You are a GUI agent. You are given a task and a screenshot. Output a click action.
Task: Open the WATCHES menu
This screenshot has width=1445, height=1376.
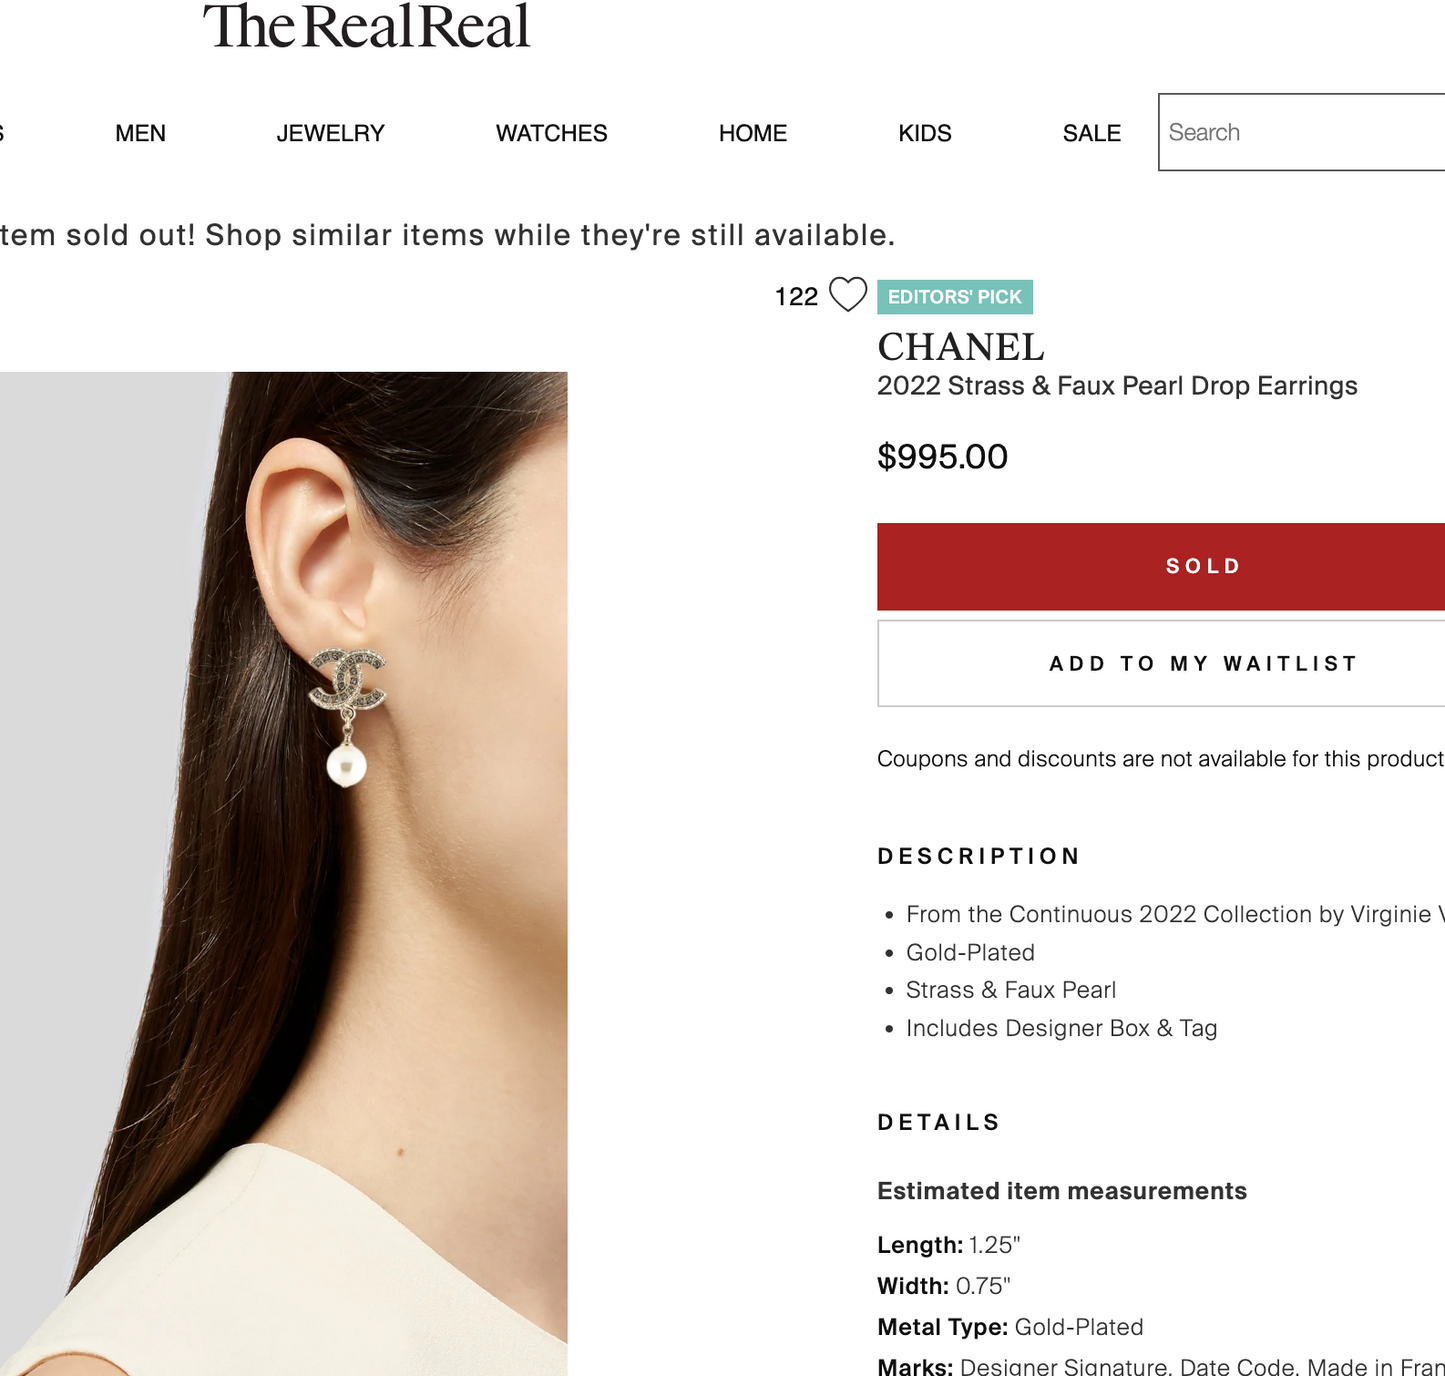coord(552,133)
